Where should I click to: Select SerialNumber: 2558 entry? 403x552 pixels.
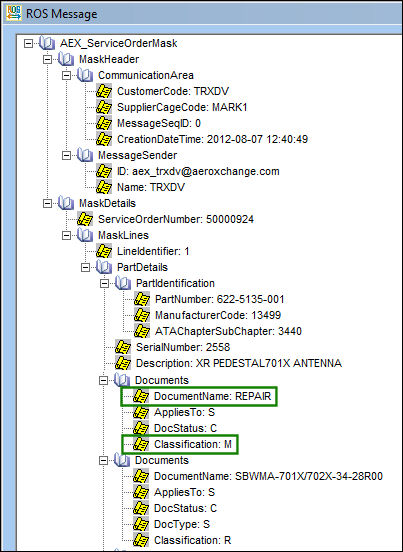[x=183, y=348]
